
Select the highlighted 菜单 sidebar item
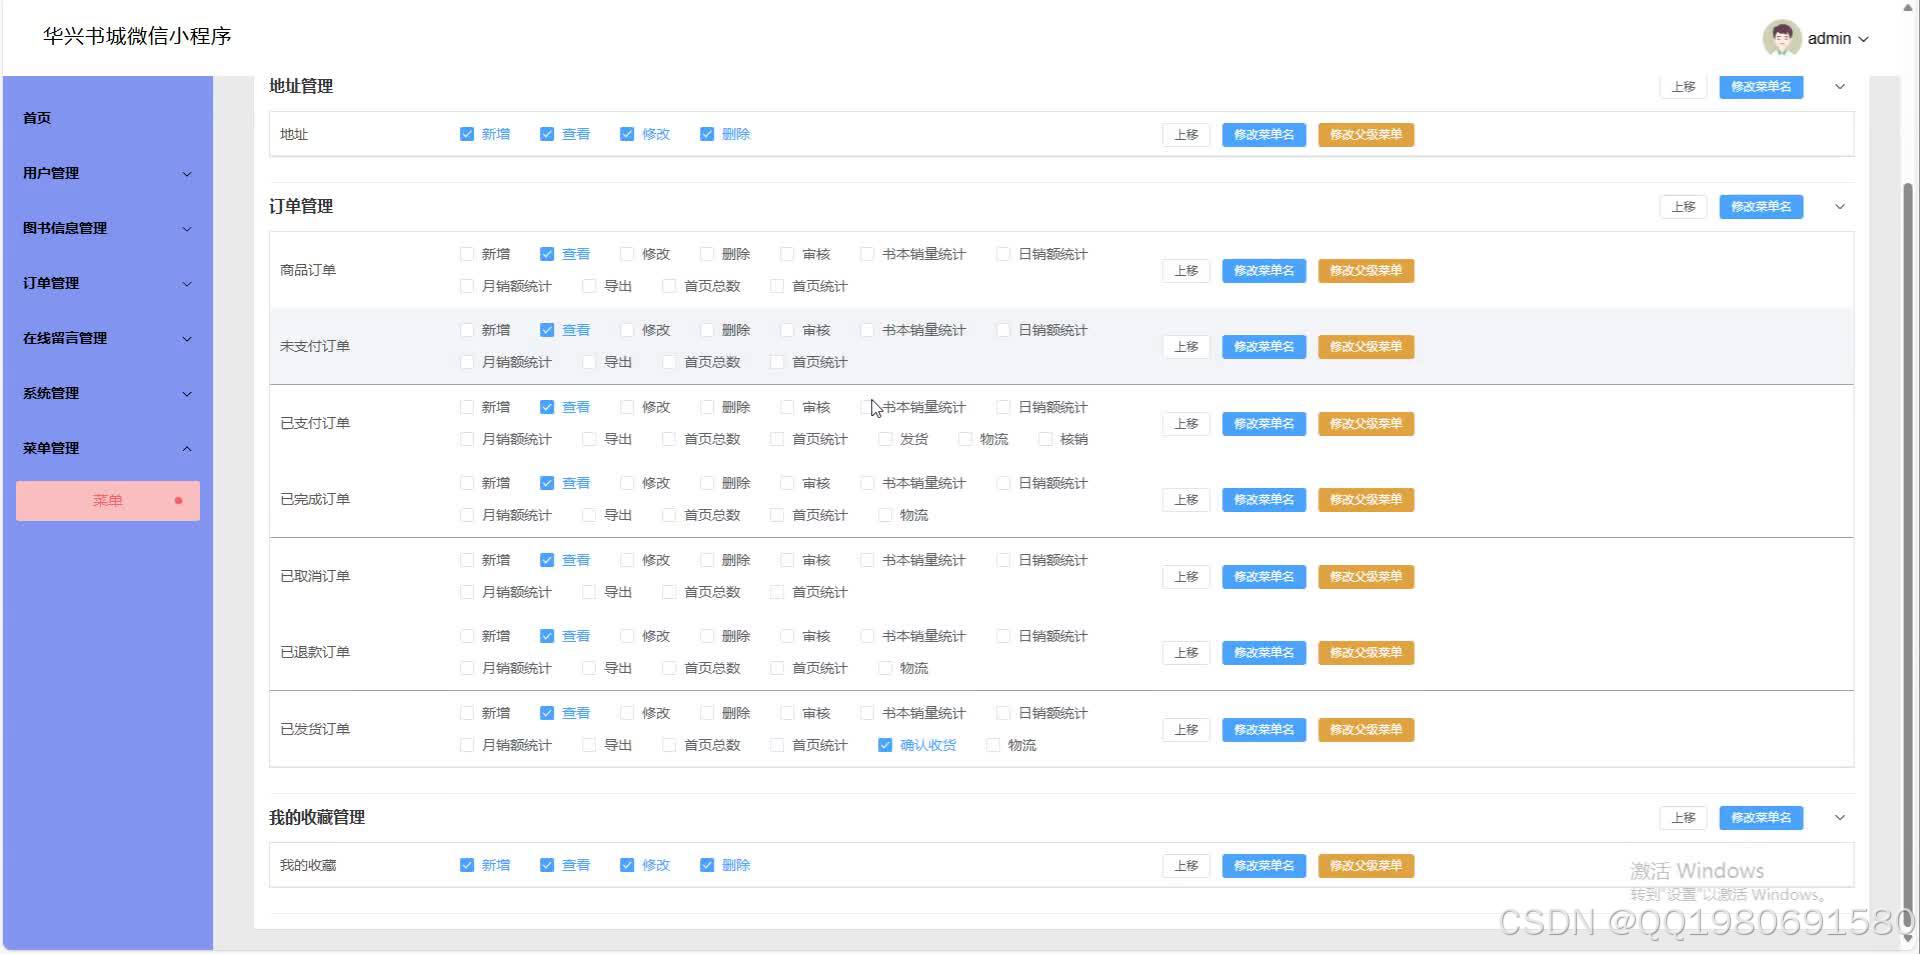click(x=107, y=500)
